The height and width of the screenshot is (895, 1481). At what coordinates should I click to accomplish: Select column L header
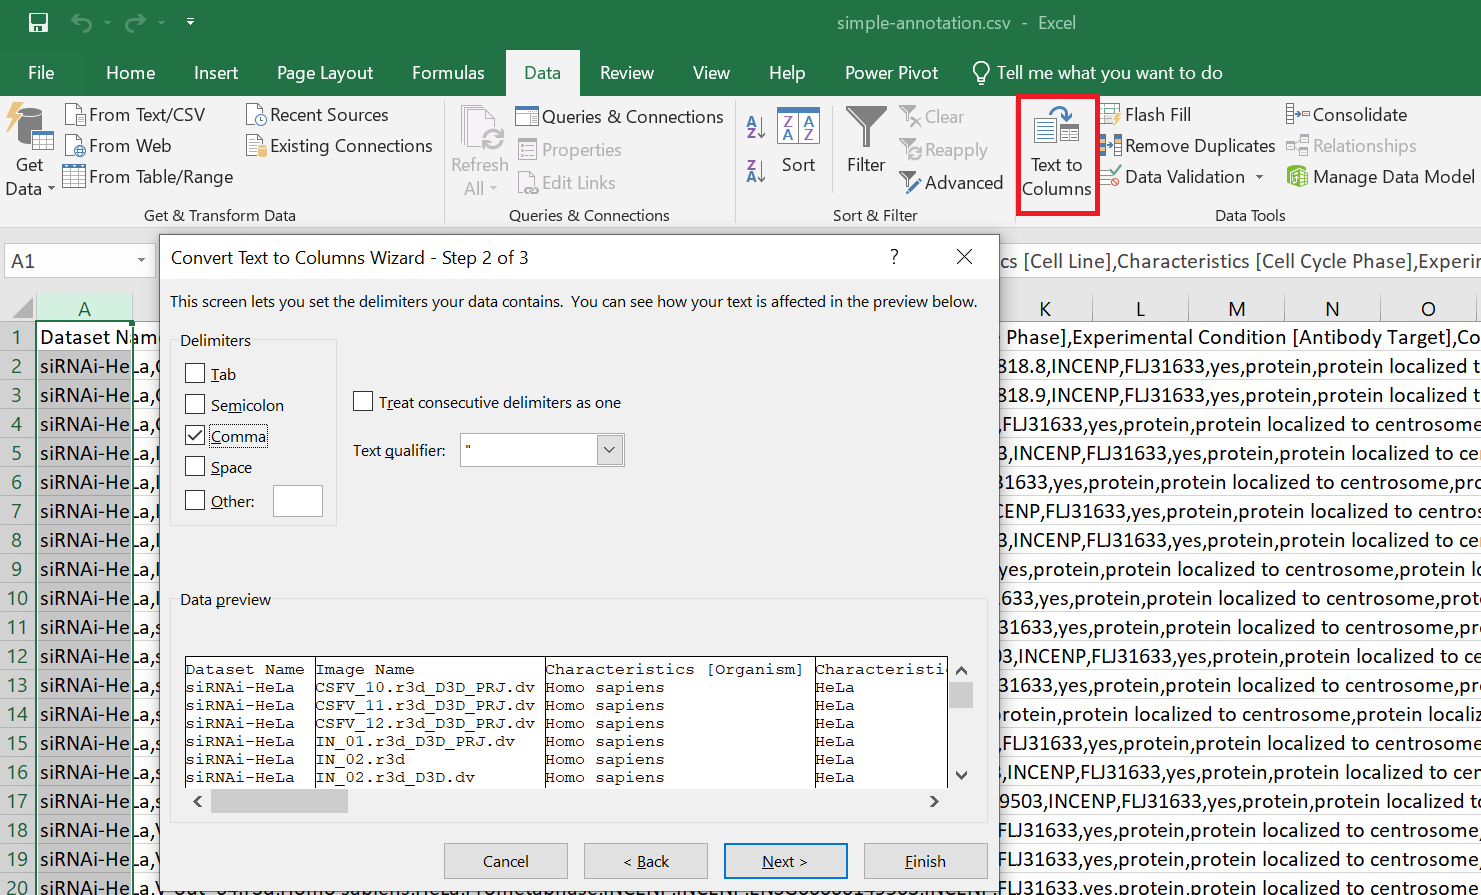pos(1140,308)
